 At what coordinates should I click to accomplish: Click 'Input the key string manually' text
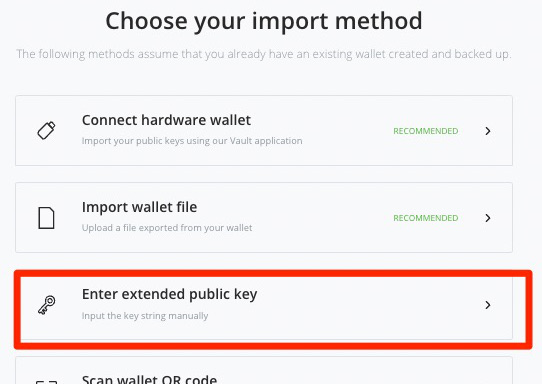pos(145,316)
